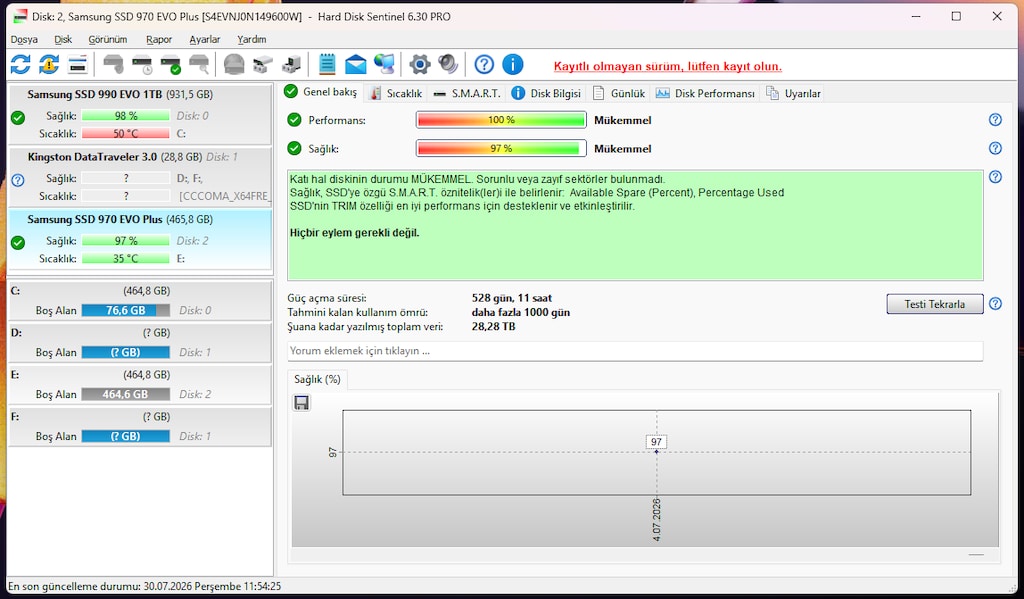Click the Testi Tekrarla button
Screen dimensions: 1024x599
[x=935, y=304]
